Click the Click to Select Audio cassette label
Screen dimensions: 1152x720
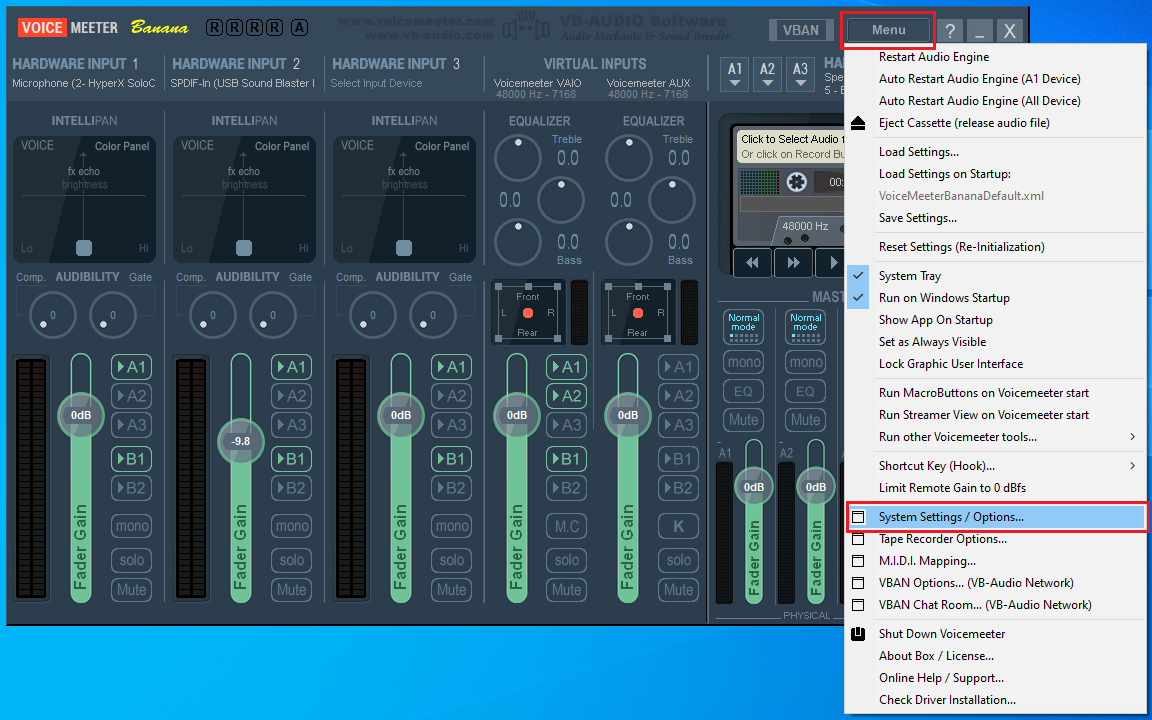[792, 140]
